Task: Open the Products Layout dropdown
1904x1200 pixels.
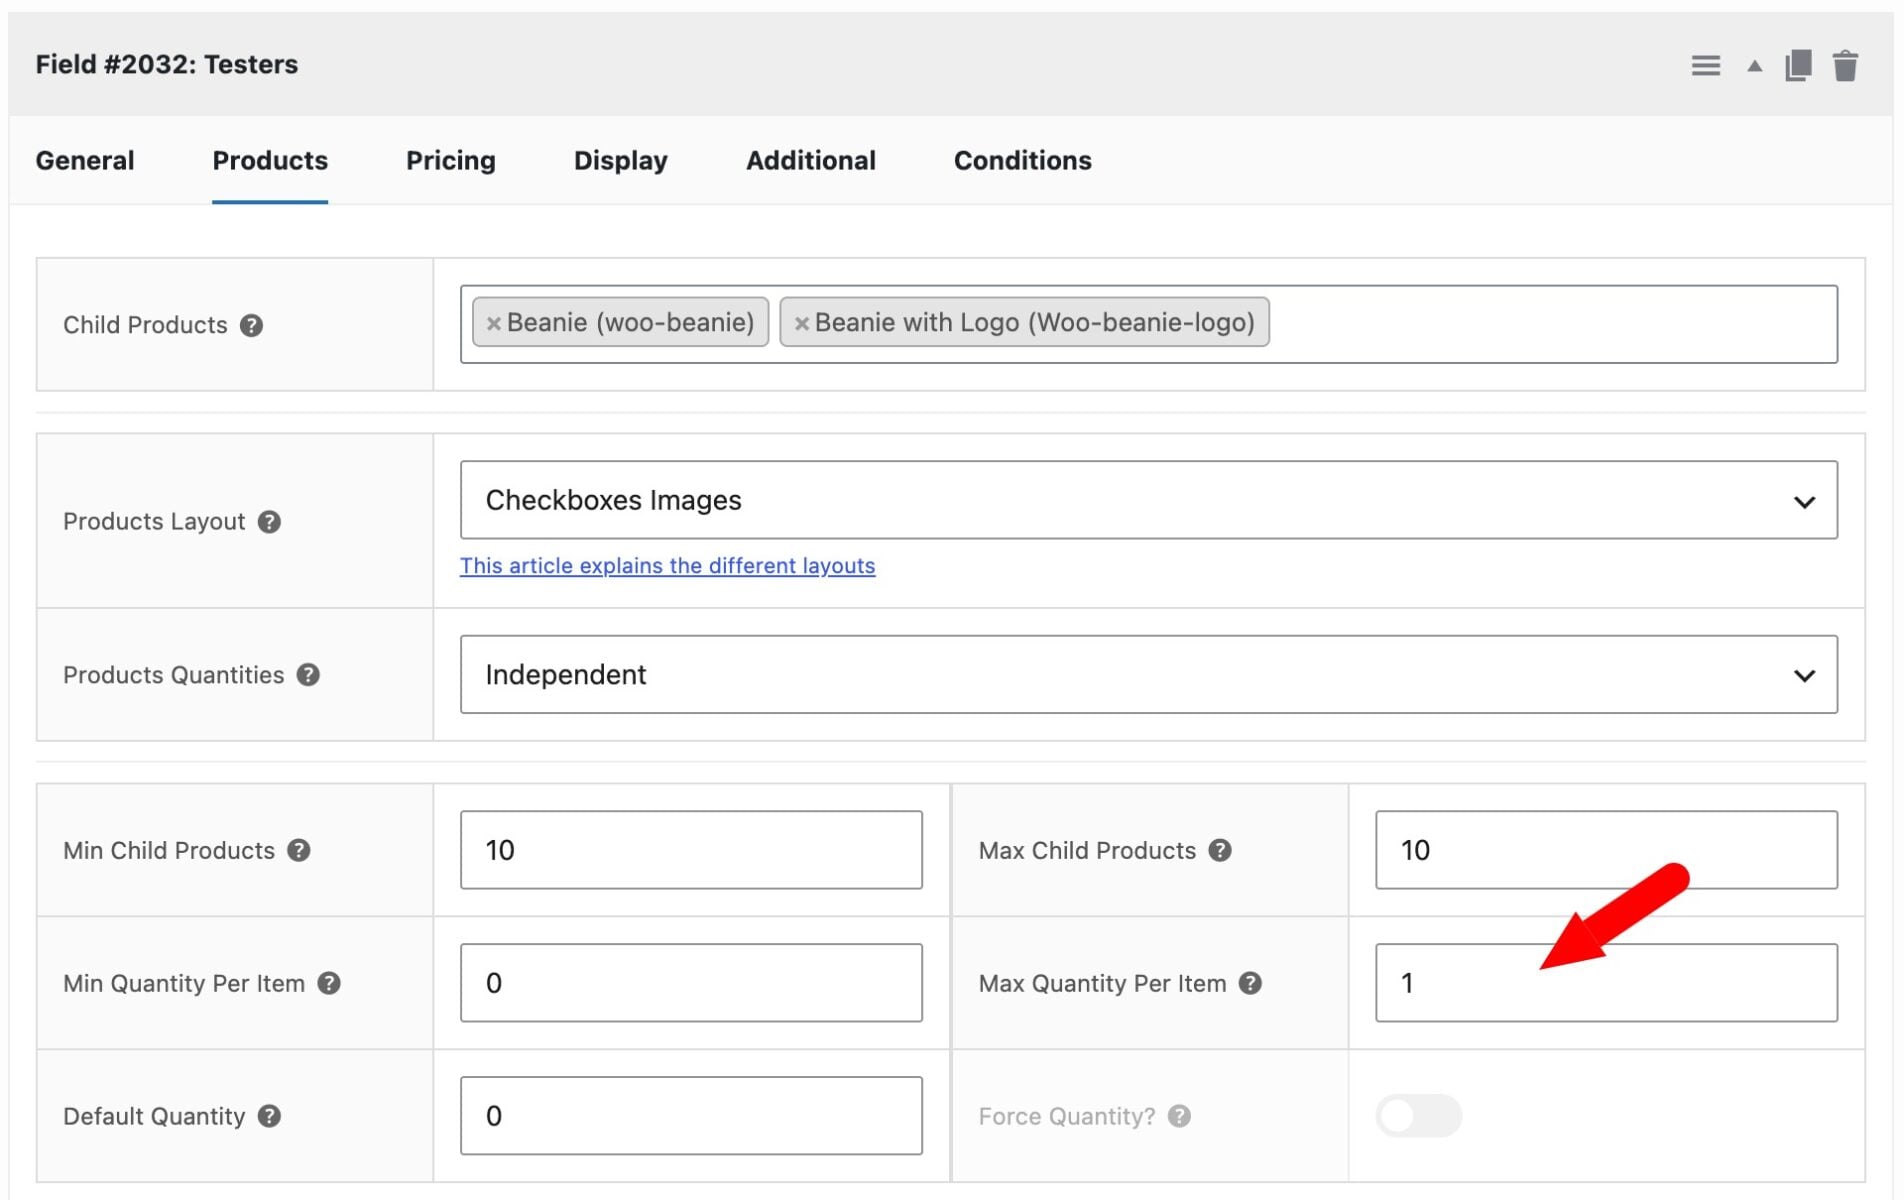Action: 1148,500
